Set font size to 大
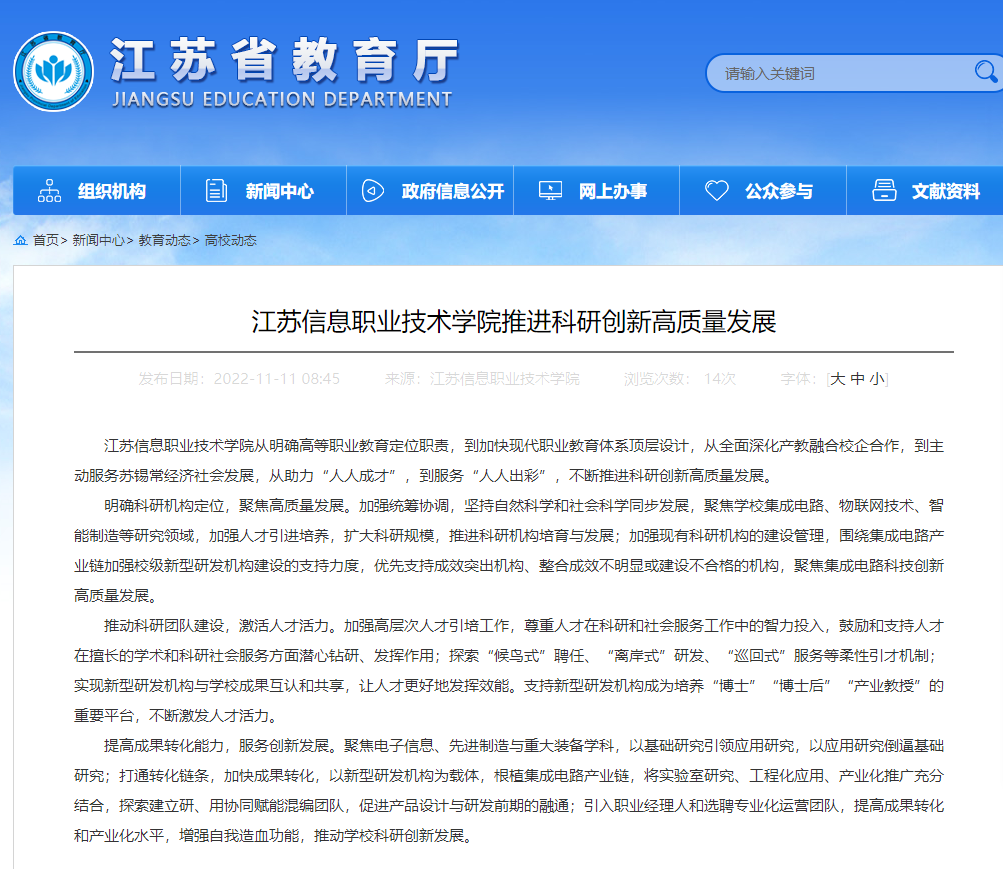 coord(837,379)
